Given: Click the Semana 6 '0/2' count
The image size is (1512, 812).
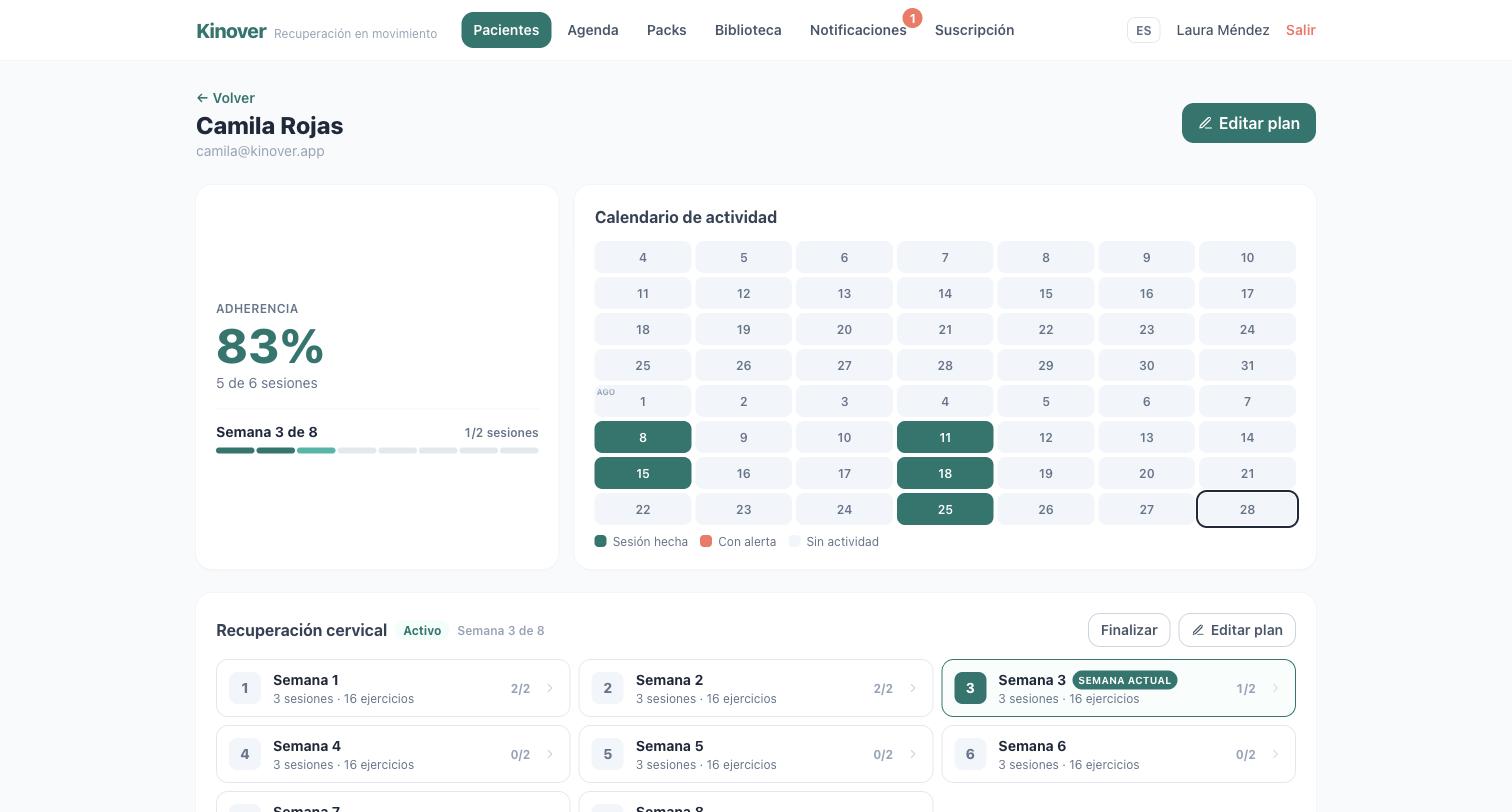Looking at the screenshot, I should 1245,754.
